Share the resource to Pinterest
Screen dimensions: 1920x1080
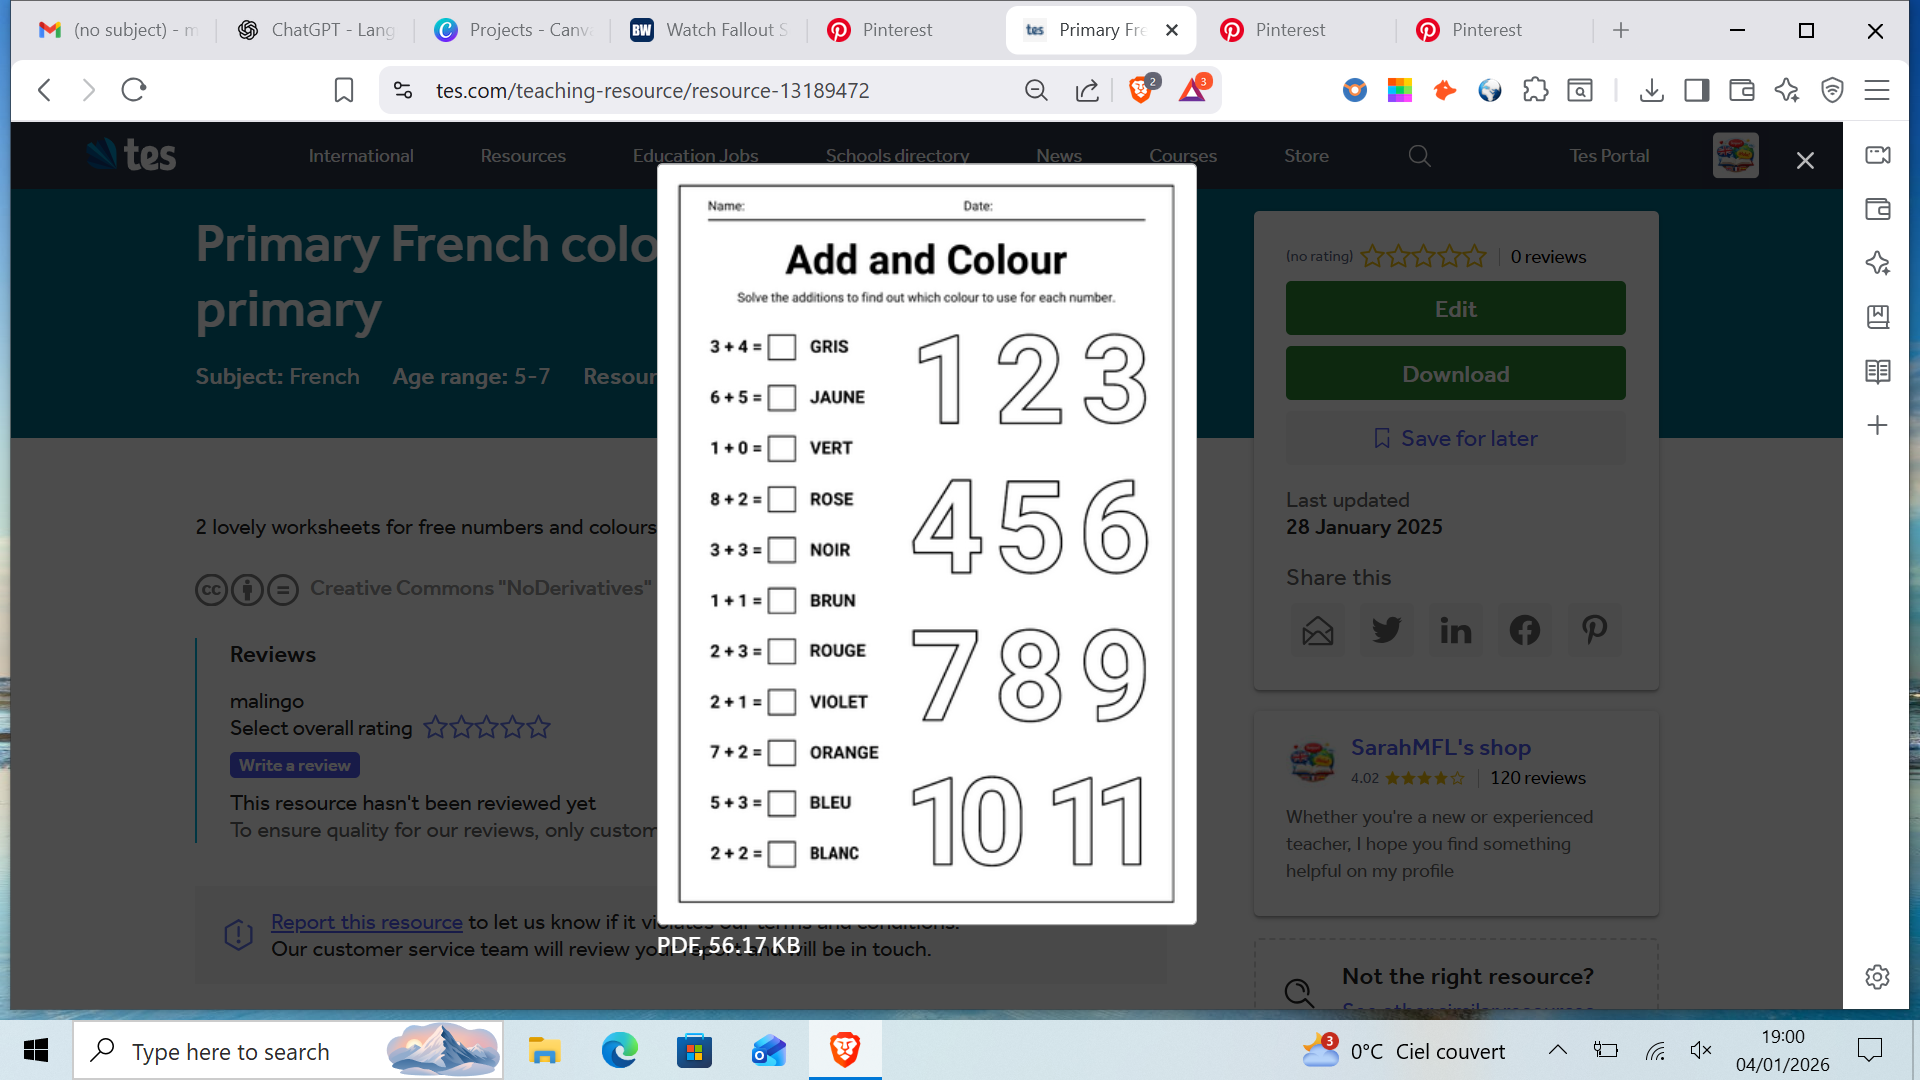[x=1593, y=630]
